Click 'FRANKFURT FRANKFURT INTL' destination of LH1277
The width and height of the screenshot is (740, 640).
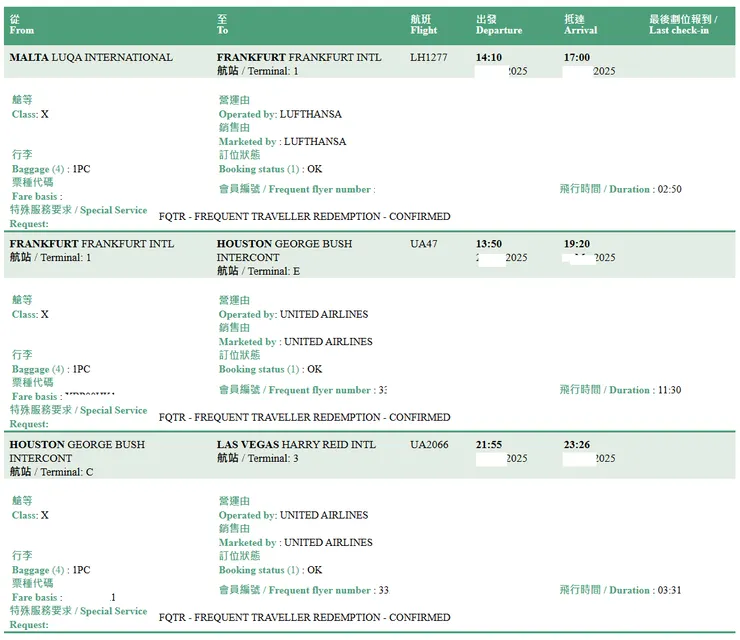(x=299, y=58)
